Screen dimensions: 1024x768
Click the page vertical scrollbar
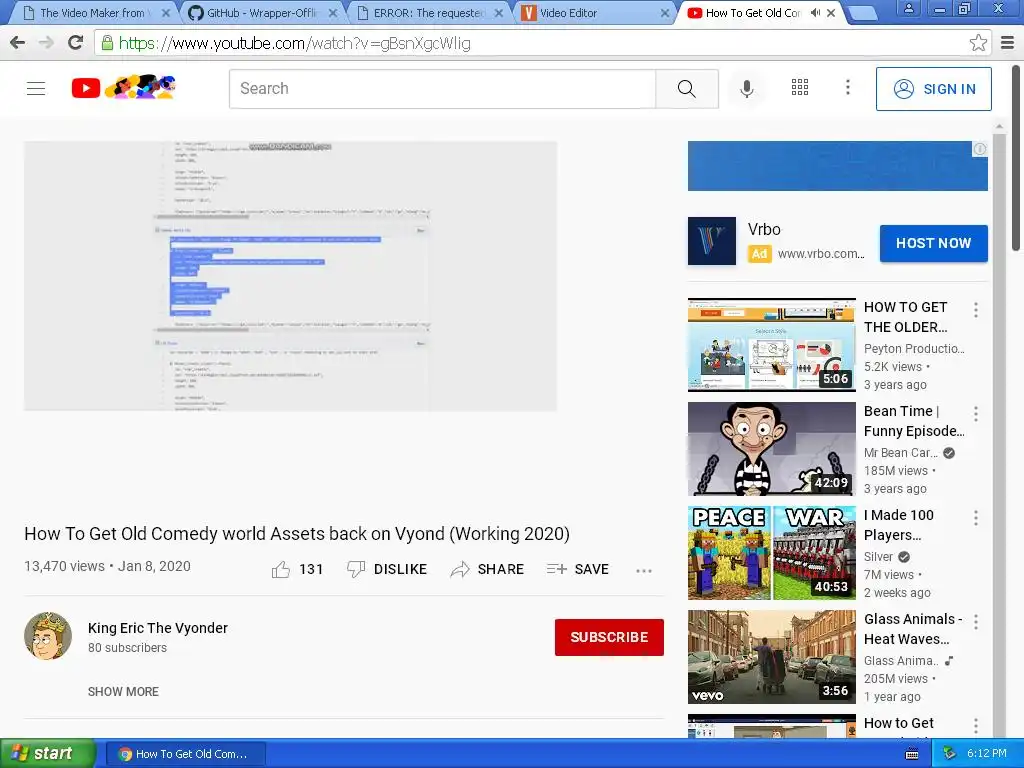(x=1016, y=157)
